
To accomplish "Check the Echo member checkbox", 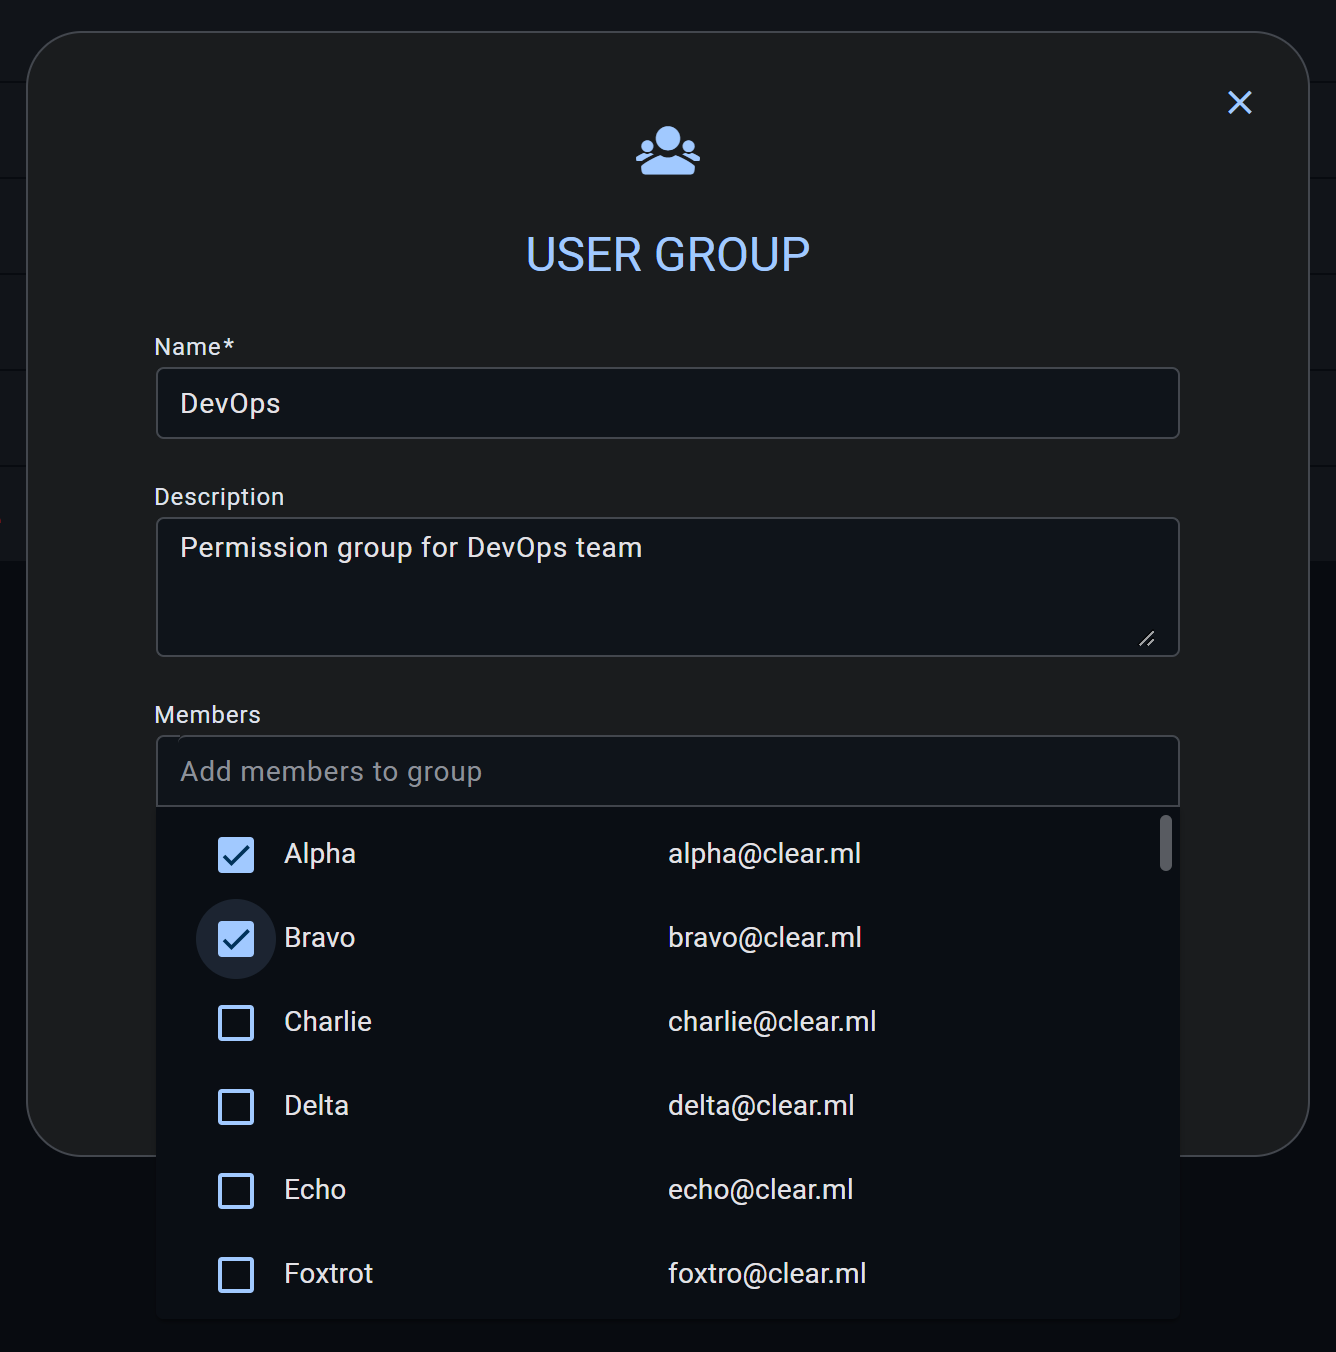I will tap(236, 1190).
